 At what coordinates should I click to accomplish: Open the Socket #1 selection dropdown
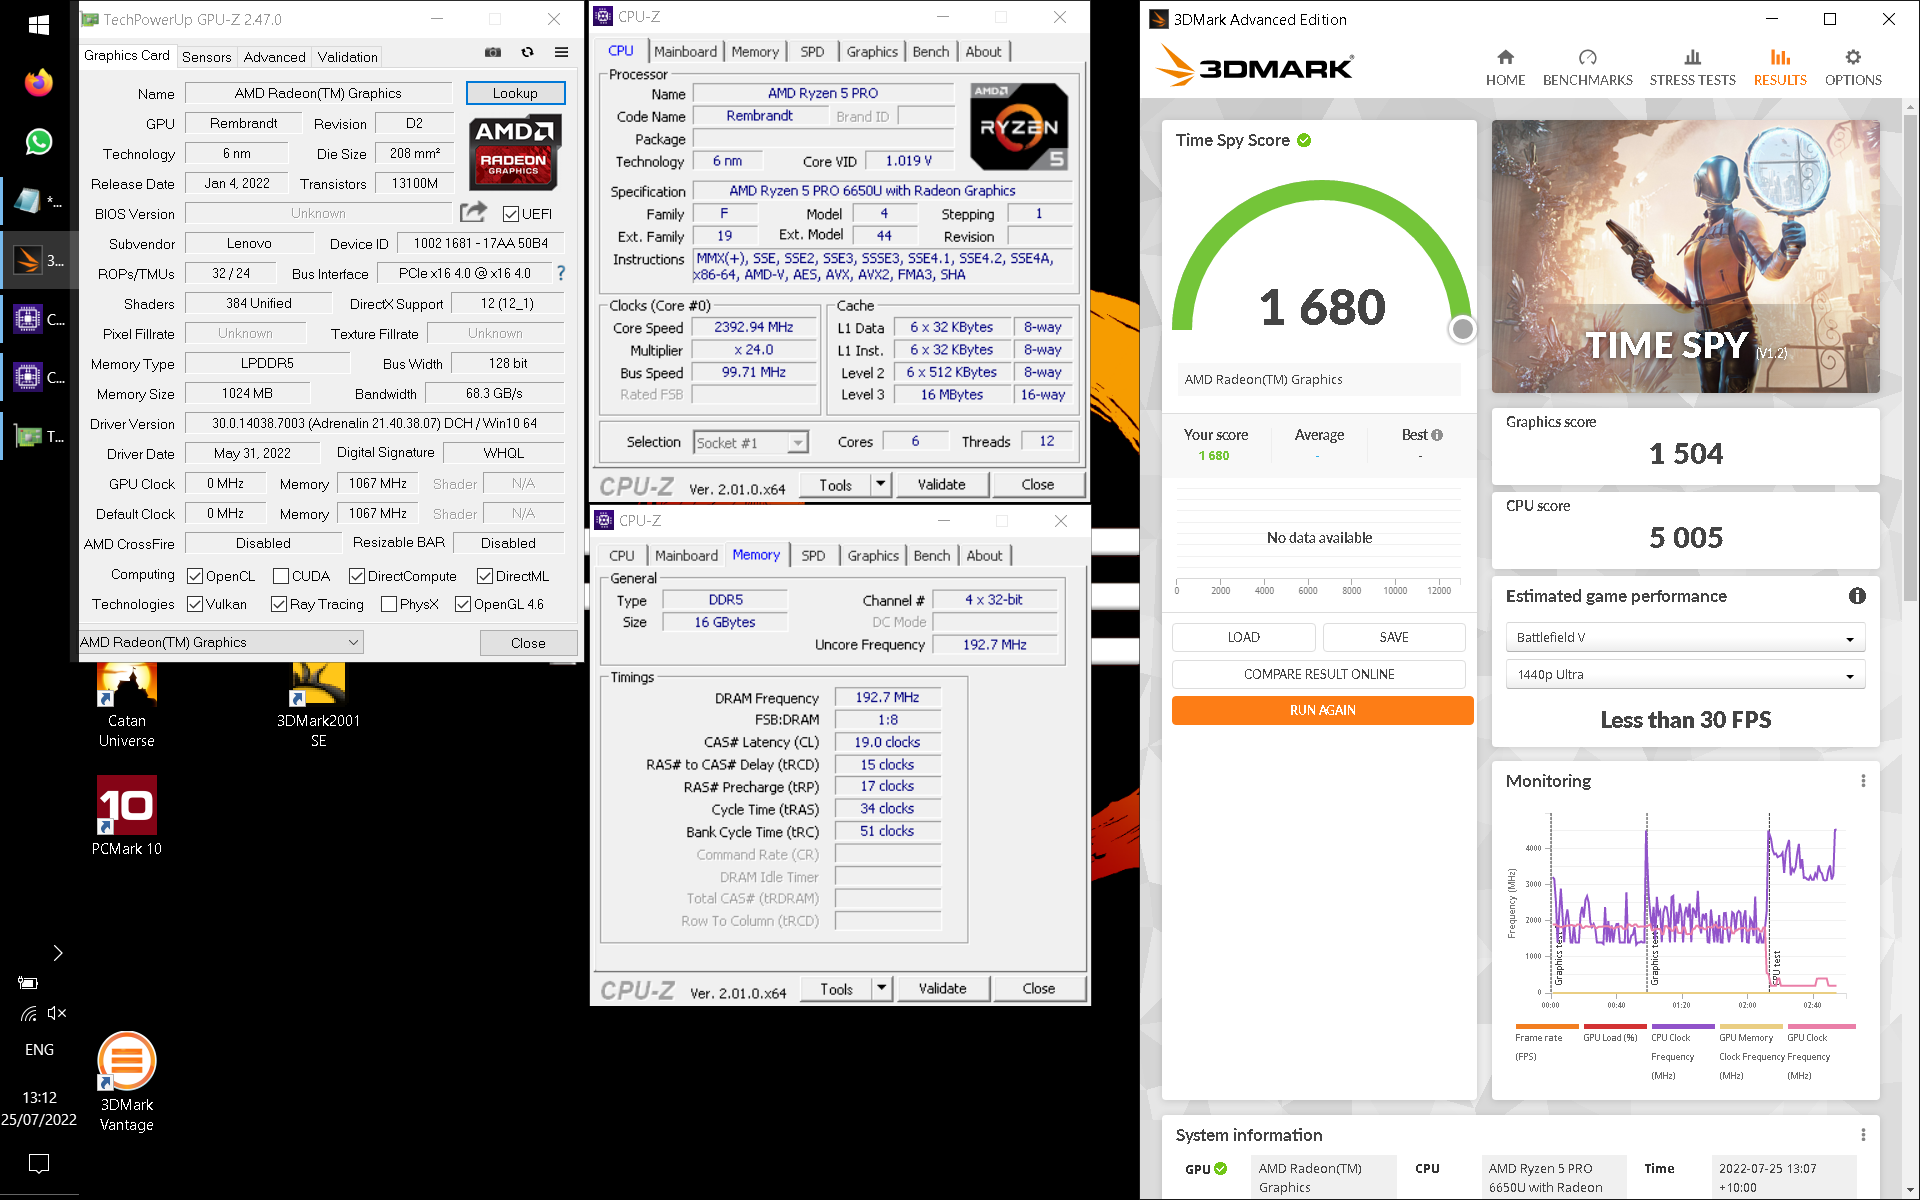coord(751,442)
